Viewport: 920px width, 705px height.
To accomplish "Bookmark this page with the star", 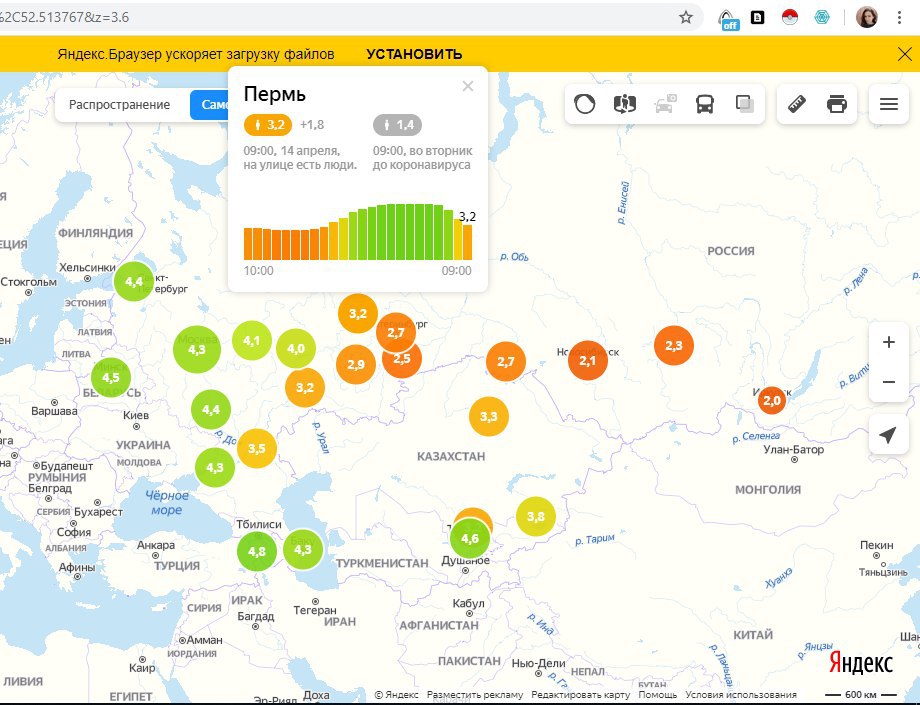I will pyautogui.click(x=686, y=17).
